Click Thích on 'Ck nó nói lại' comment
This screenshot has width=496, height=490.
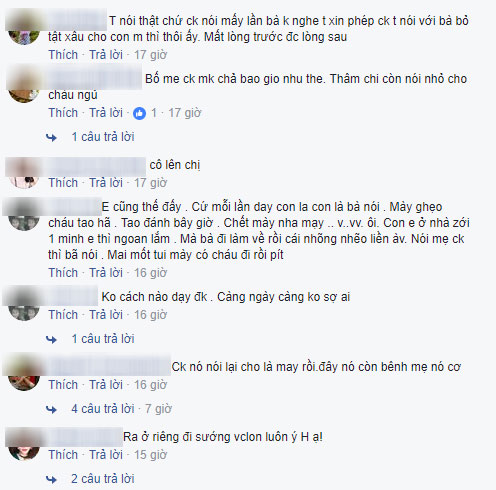(x=63, y=385)
